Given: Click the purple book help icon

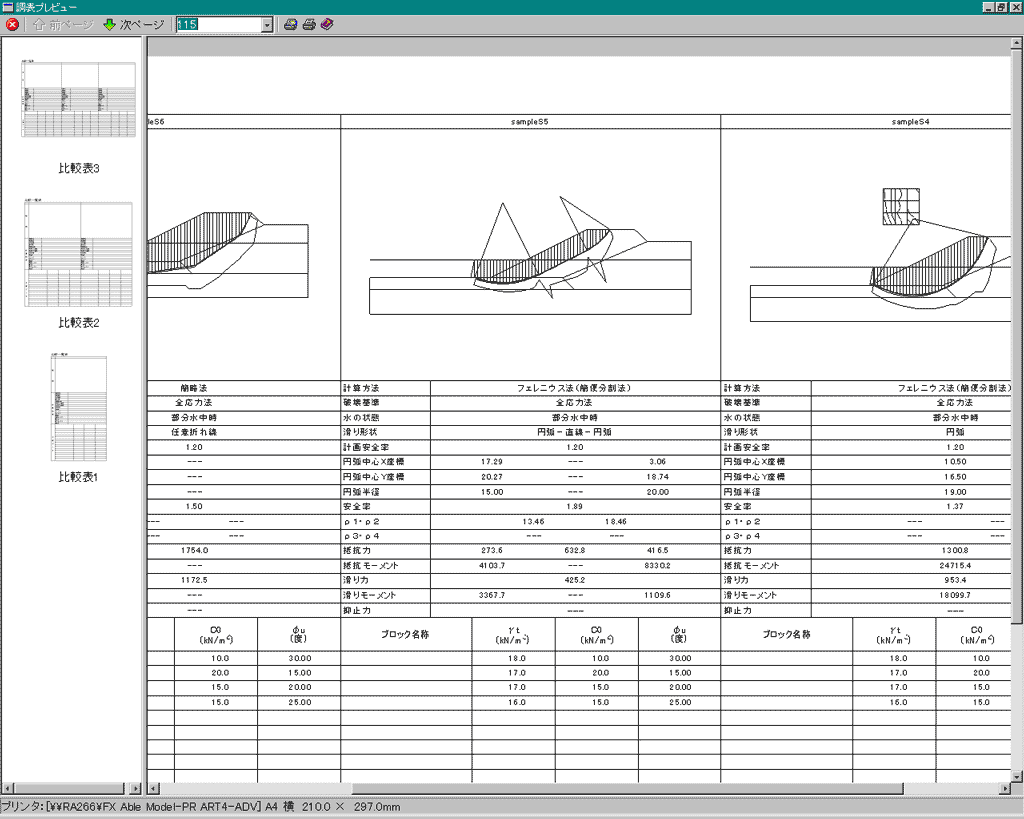Looking at the screenshot, I should pos(327,25).
